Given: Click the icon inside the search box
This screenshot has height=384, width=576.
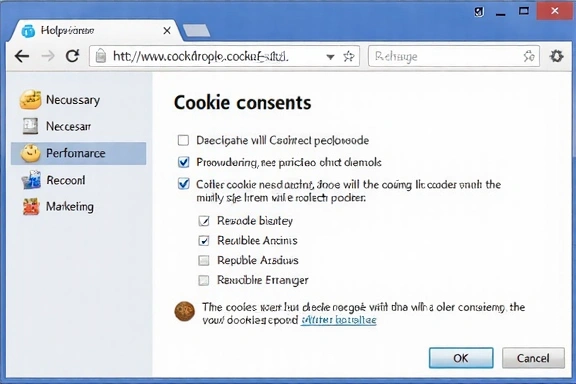Looking at the screenshot, I should [x=529, y=56].
